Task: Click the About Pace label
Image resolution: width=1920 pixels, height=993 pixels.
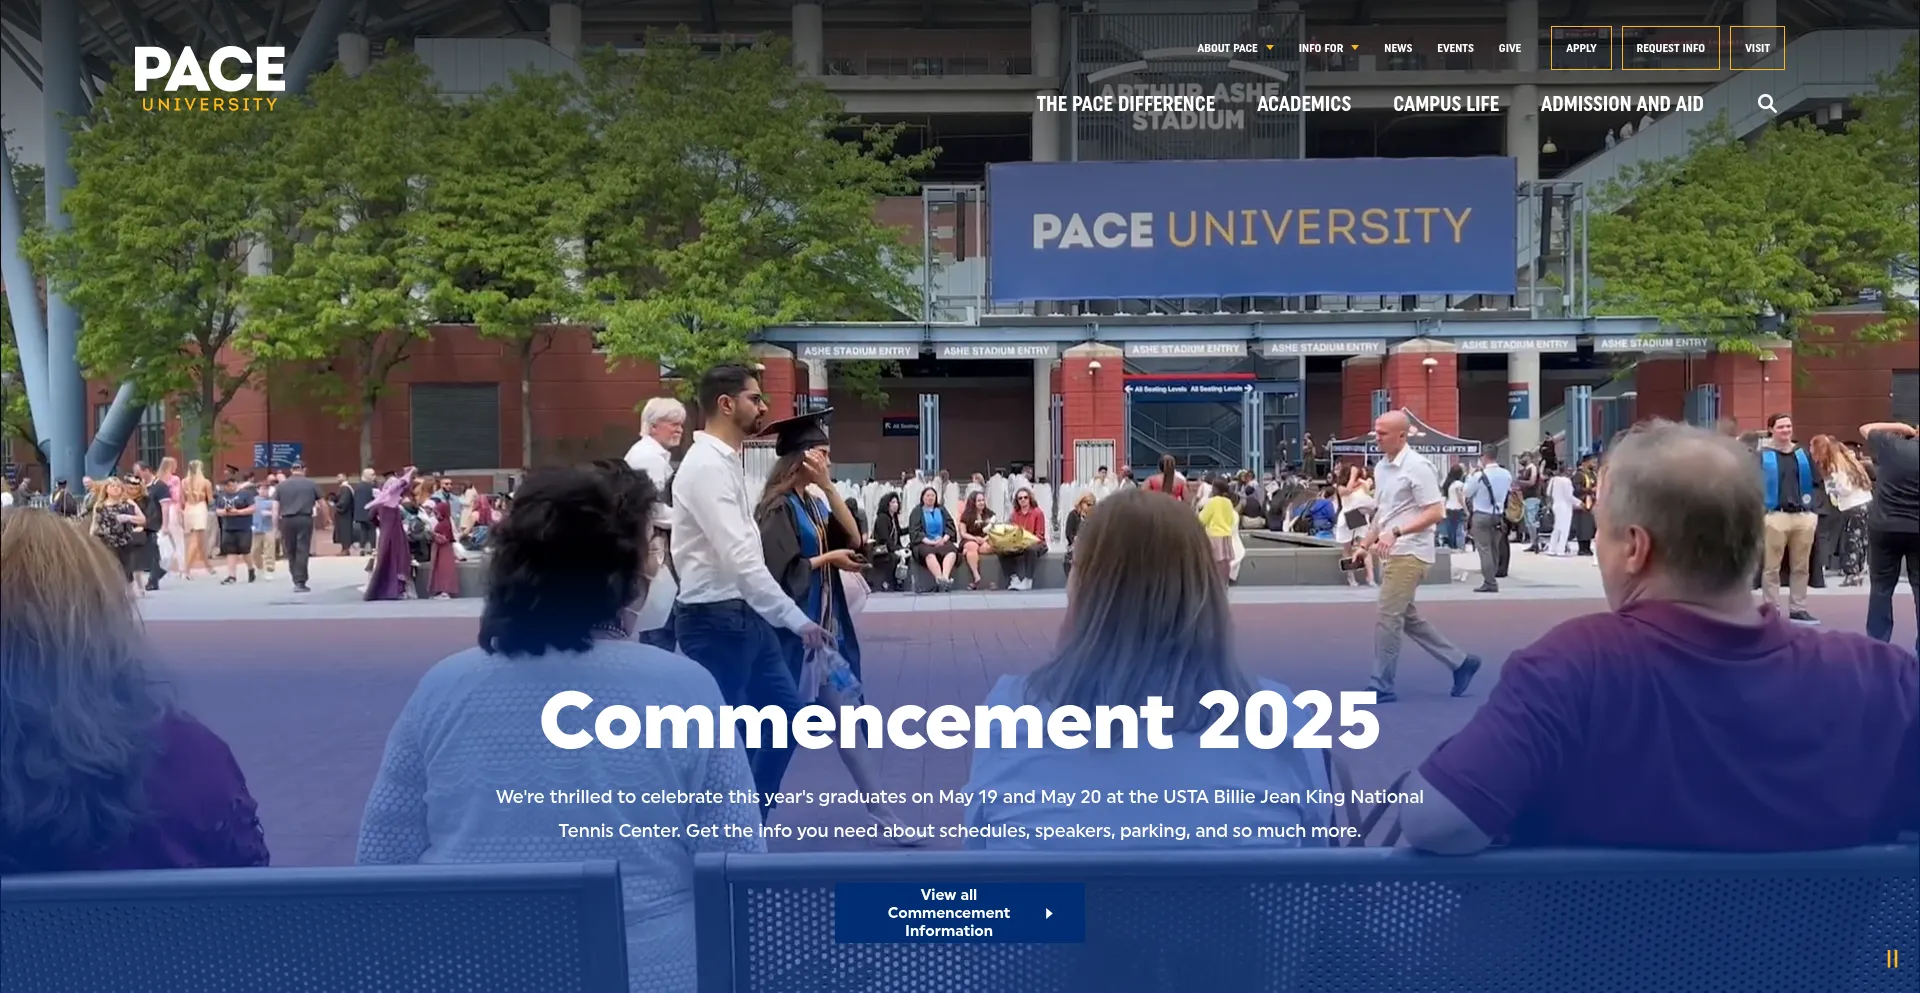Action: coord(1227,48)
